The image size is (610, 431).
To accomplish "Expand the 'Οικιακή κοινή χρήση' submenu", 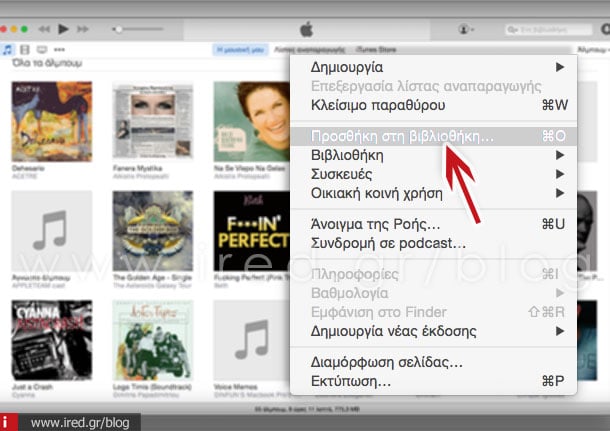I will click(433, 193).
